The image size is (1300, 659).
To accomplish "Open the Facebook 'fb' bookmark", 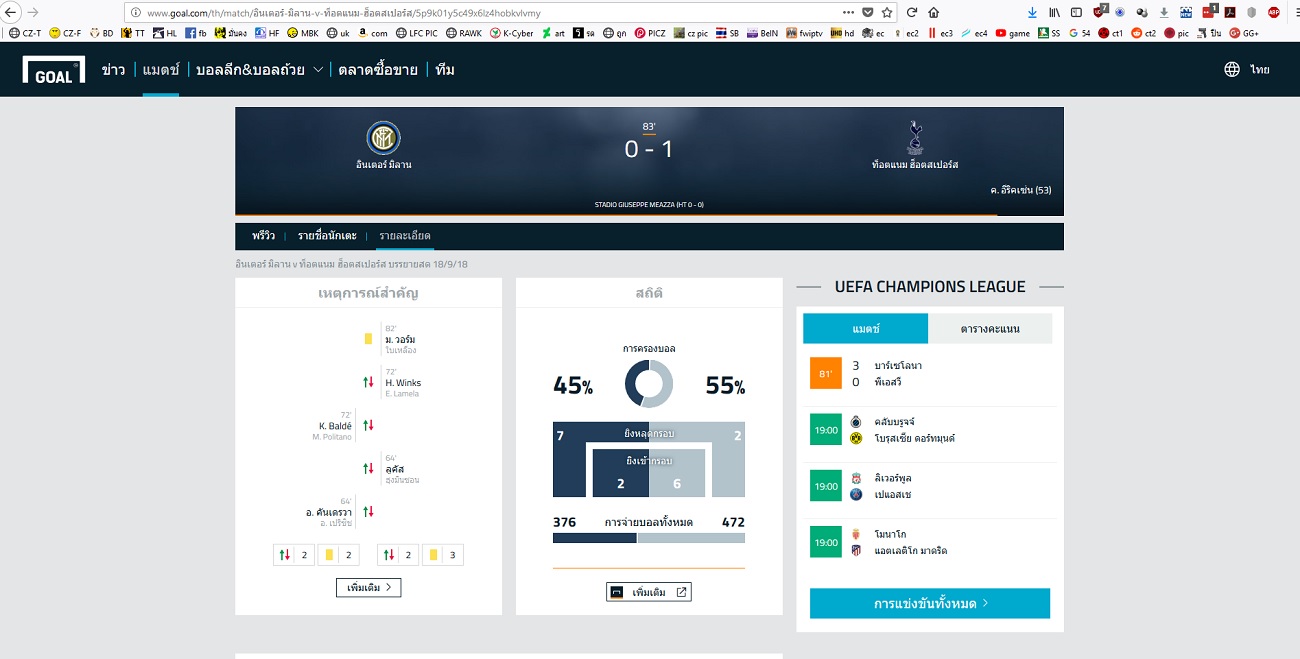I will tap(196, 33).
